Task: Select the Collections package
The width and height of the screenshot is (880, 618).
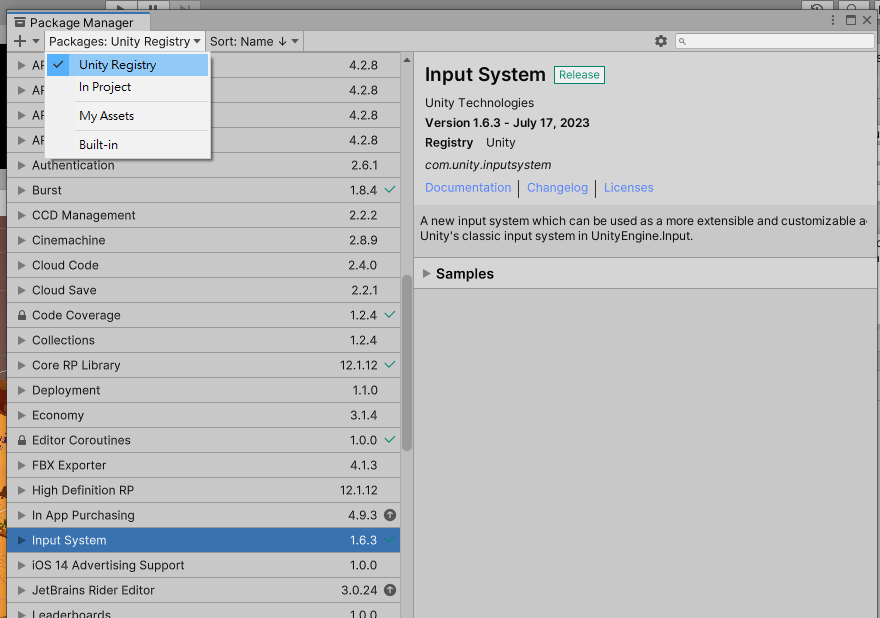Action: click(203, 340)
